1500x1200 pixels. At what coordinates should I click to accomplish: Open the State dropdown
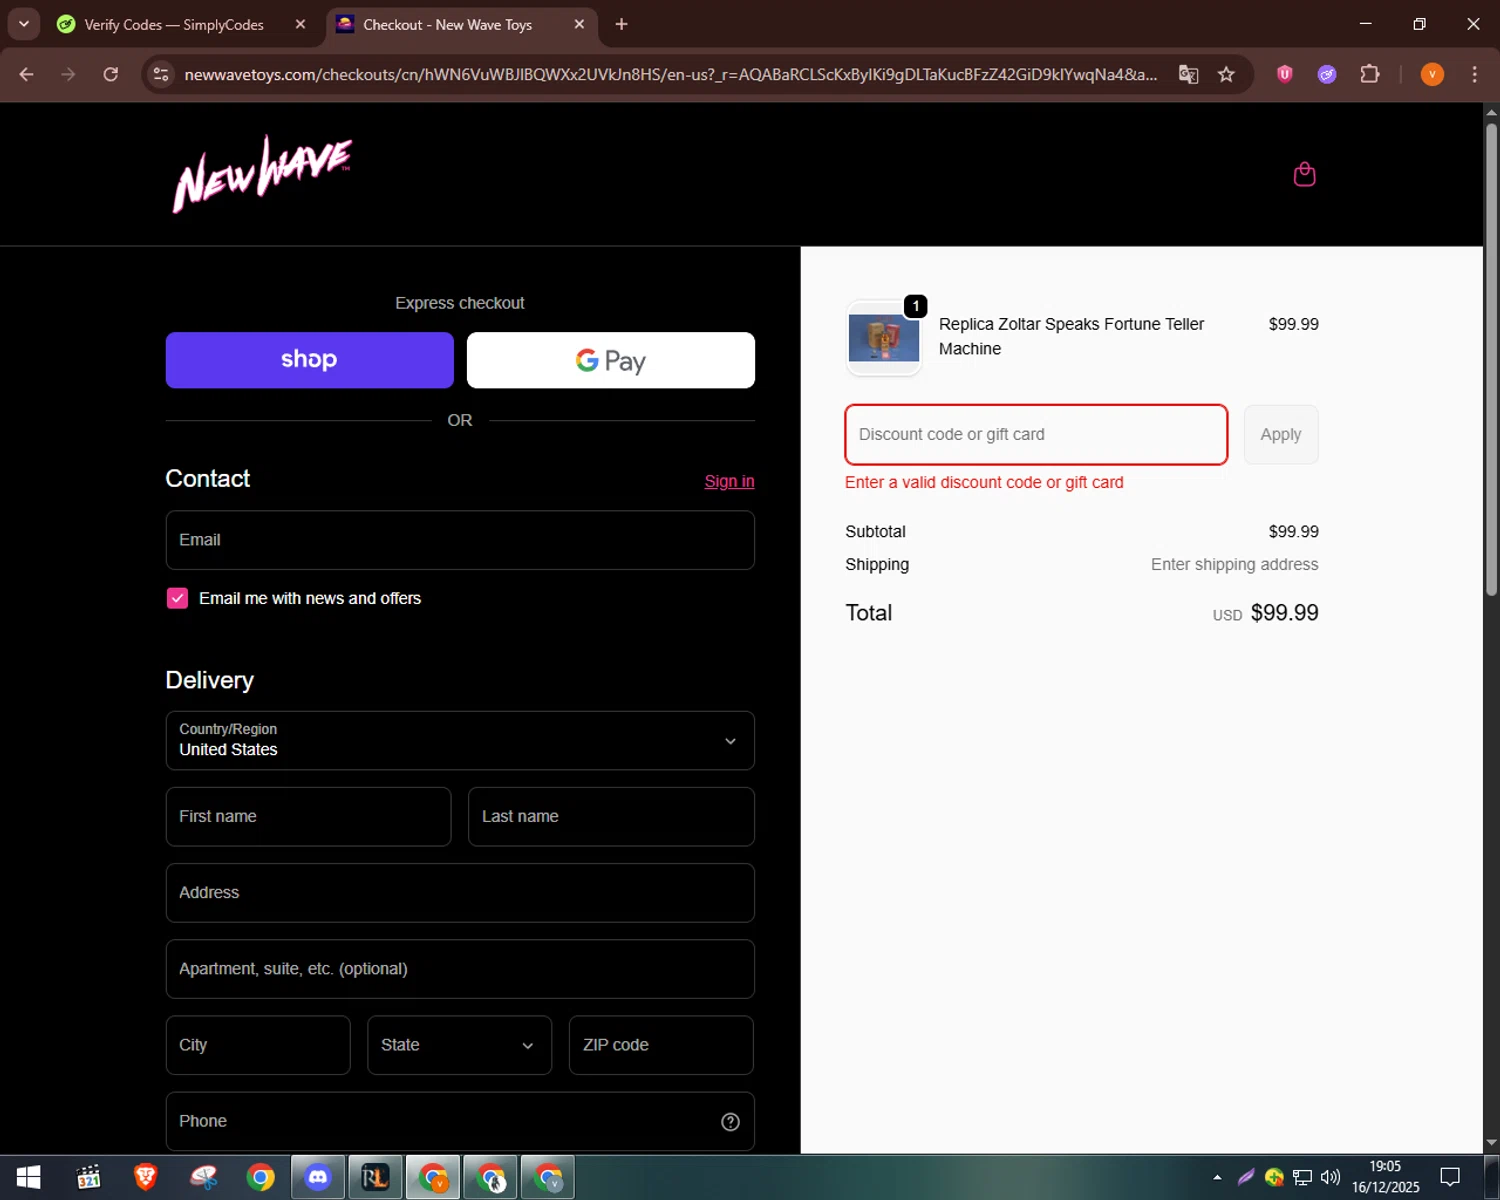(x=459, y=1045)
